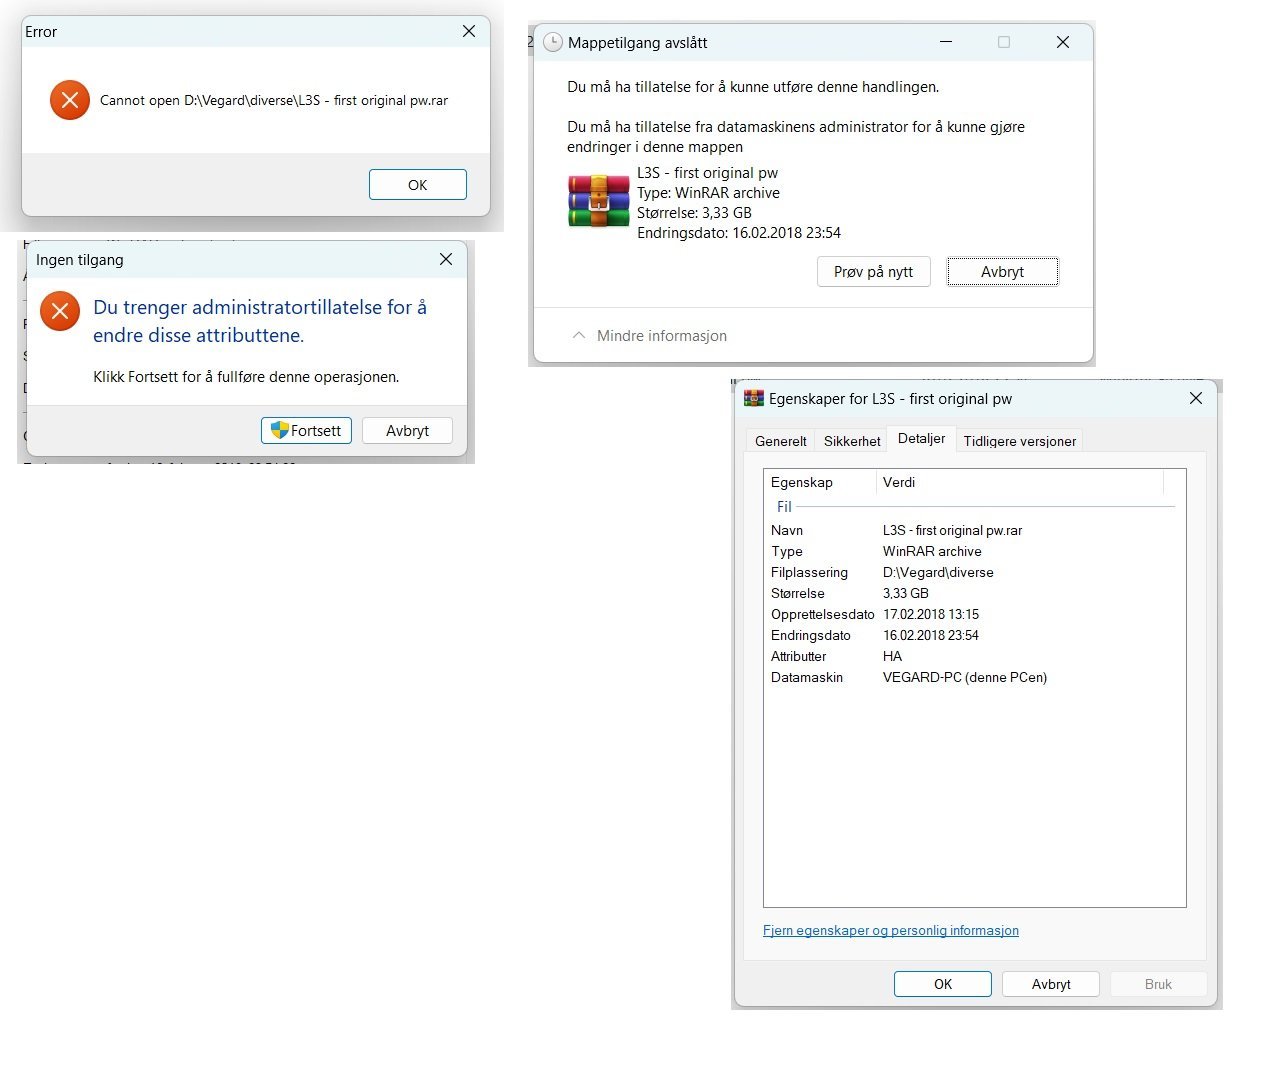1271x1068 pixels.
Task: Close the Error dialog window
Action: click(x=469, y=32)
